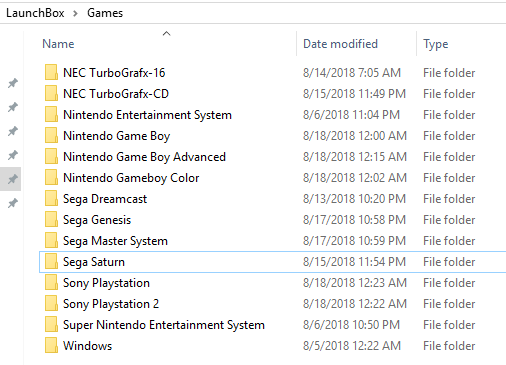Screen dimensions: 506x365
Task: Select the NEC TurboGrafx-16 folder icon
Action: (51, 73)
